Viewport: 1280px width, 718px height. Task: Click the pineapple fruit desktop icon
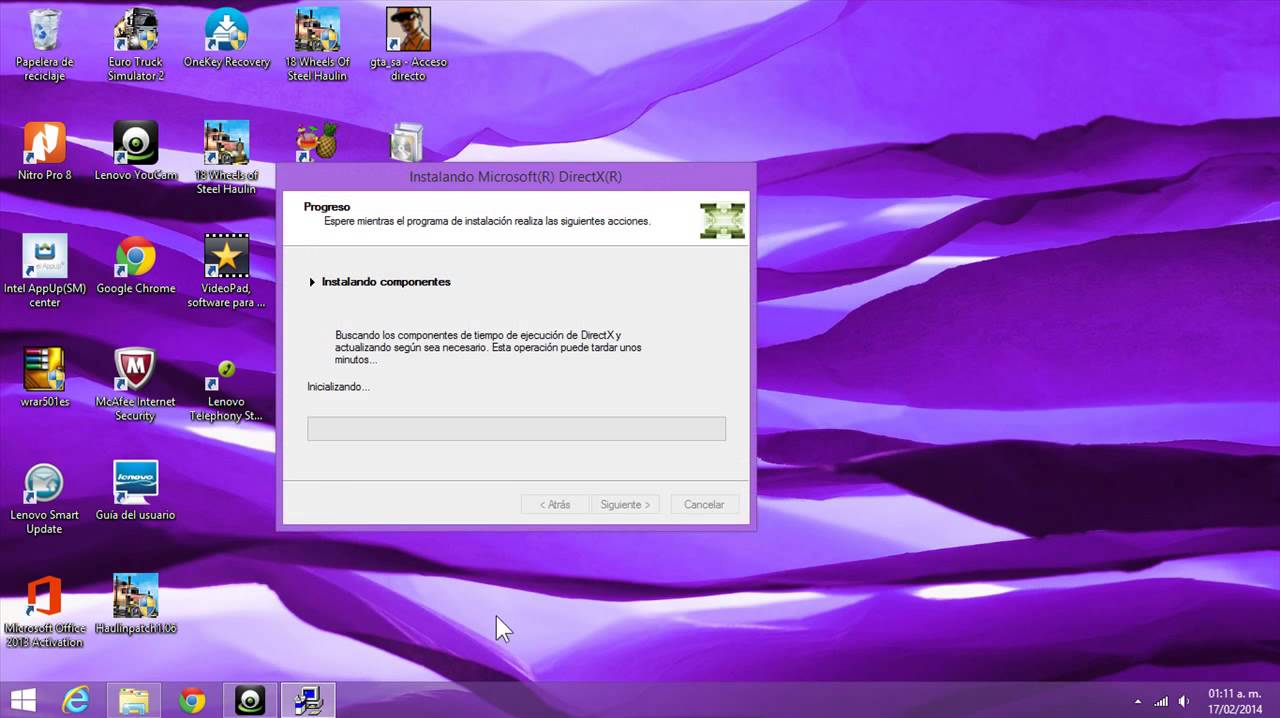[317, 143]
